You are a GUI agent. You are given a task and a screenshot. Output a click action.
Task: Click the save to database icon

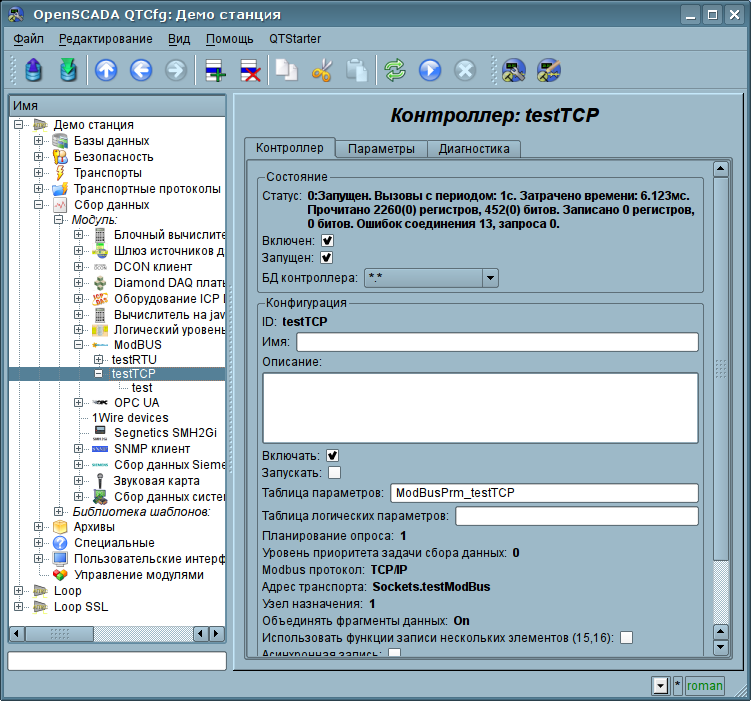(68, 70)
